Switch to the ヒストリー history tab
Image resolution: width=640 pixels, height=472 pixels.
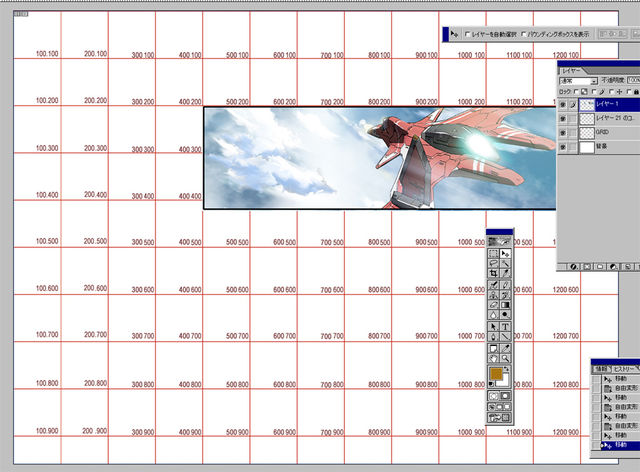pos(624,369)
